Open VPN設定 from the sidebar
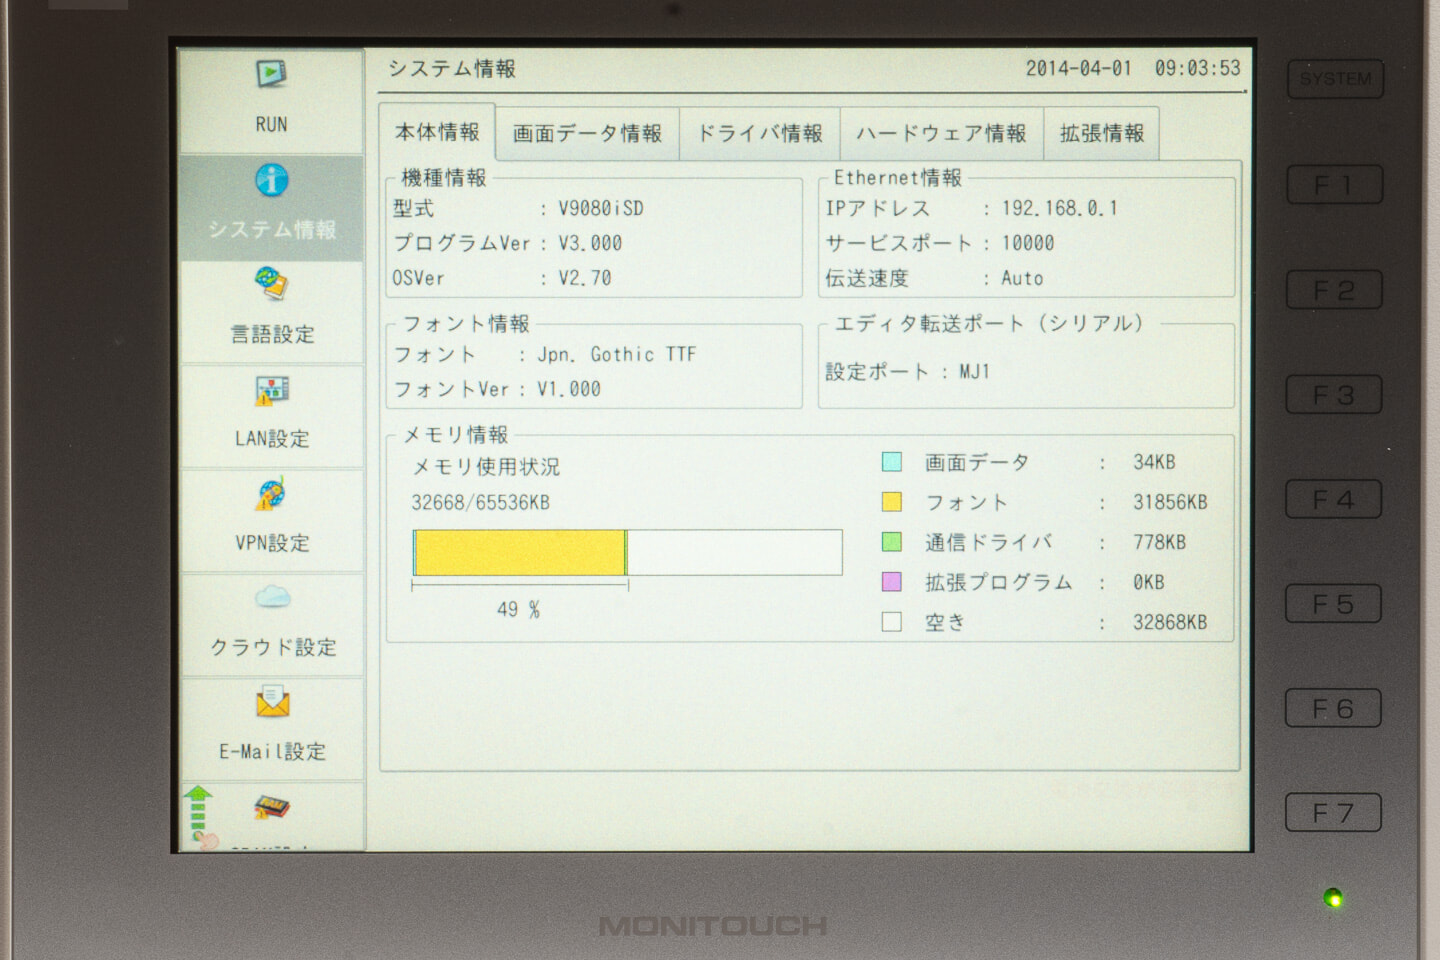Viewport: 1440px width, 960px height. pyautogui.click(x=271, y=495)
